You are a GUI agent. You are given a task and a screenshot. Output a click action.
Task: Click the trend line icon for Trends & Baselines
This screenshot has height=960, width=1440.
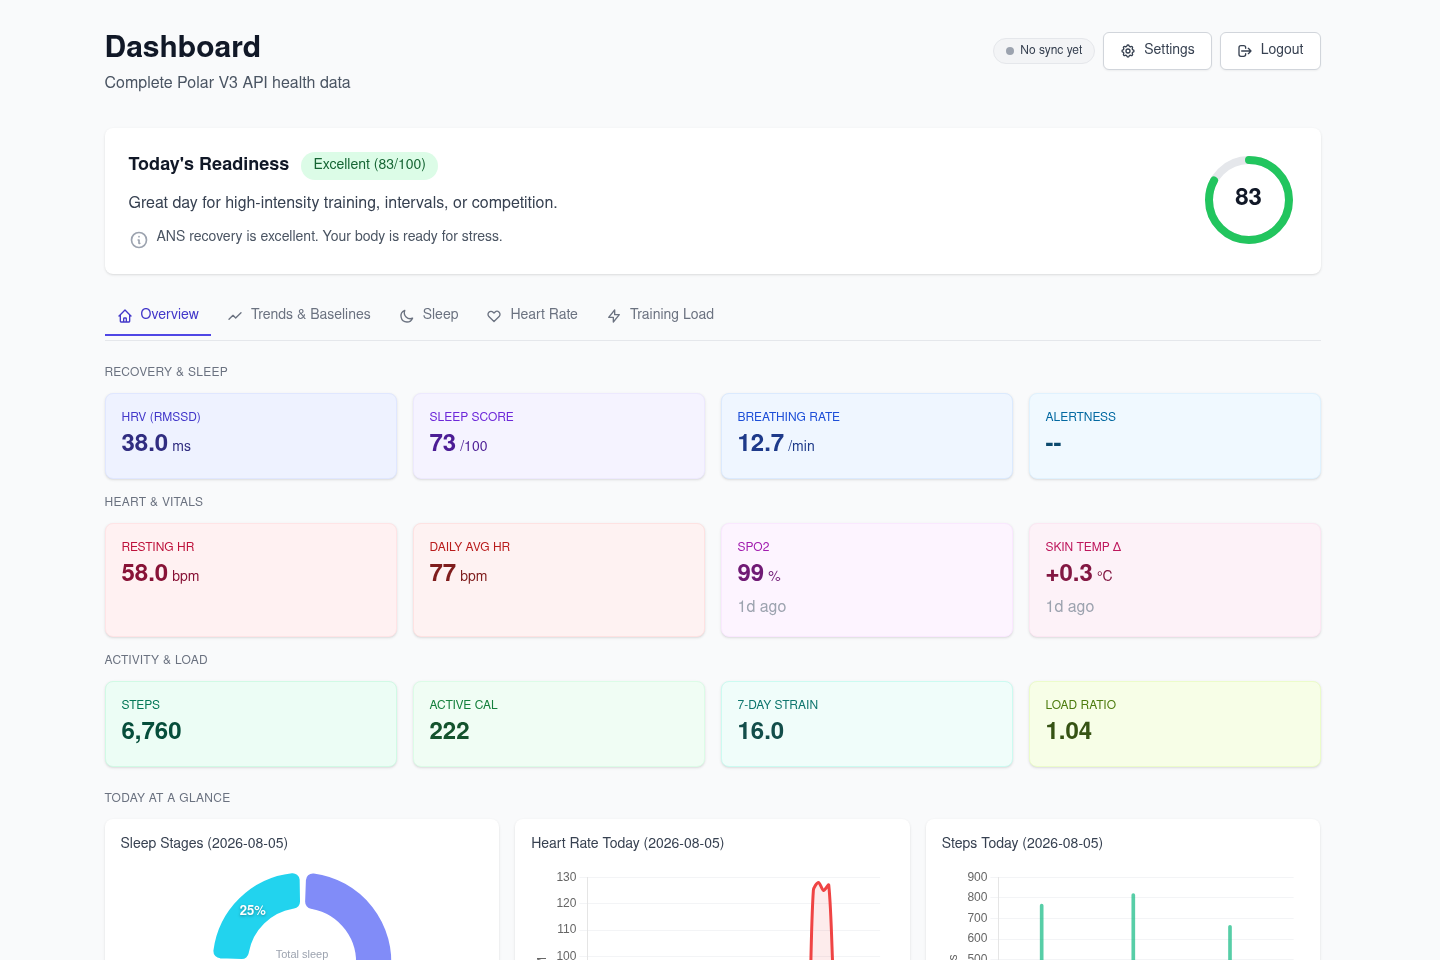click(235, 316)
